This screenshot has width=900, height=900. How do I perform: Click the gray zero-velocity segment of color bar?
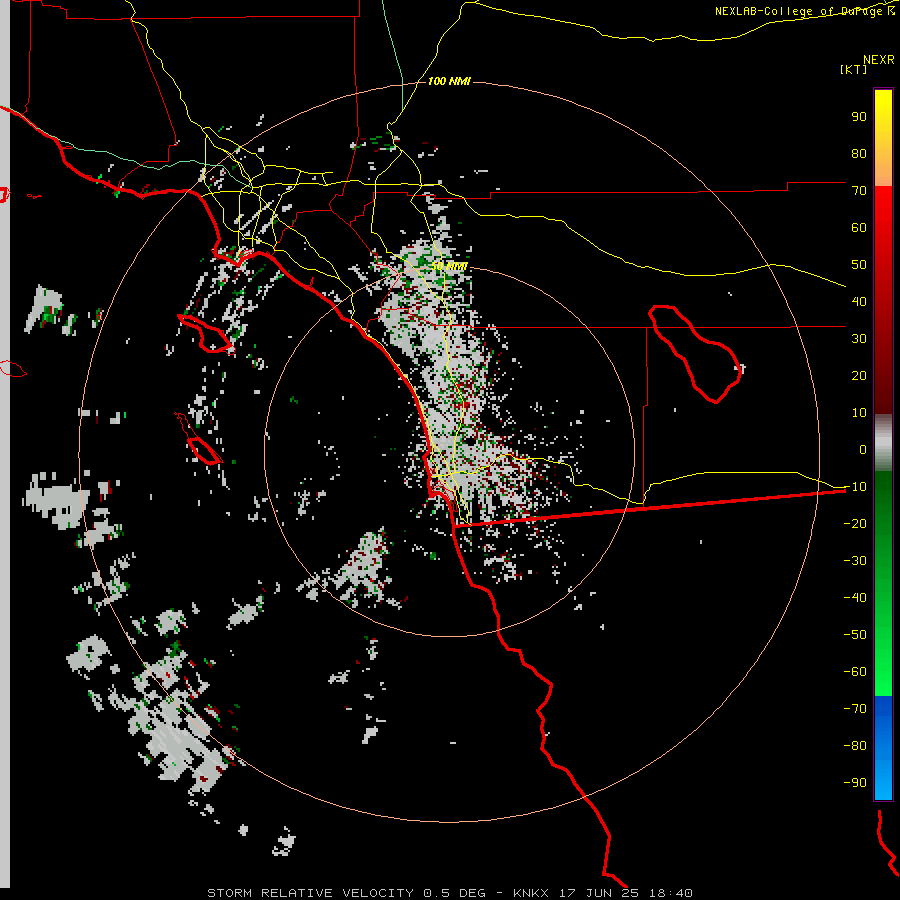[x=883, y=443]
